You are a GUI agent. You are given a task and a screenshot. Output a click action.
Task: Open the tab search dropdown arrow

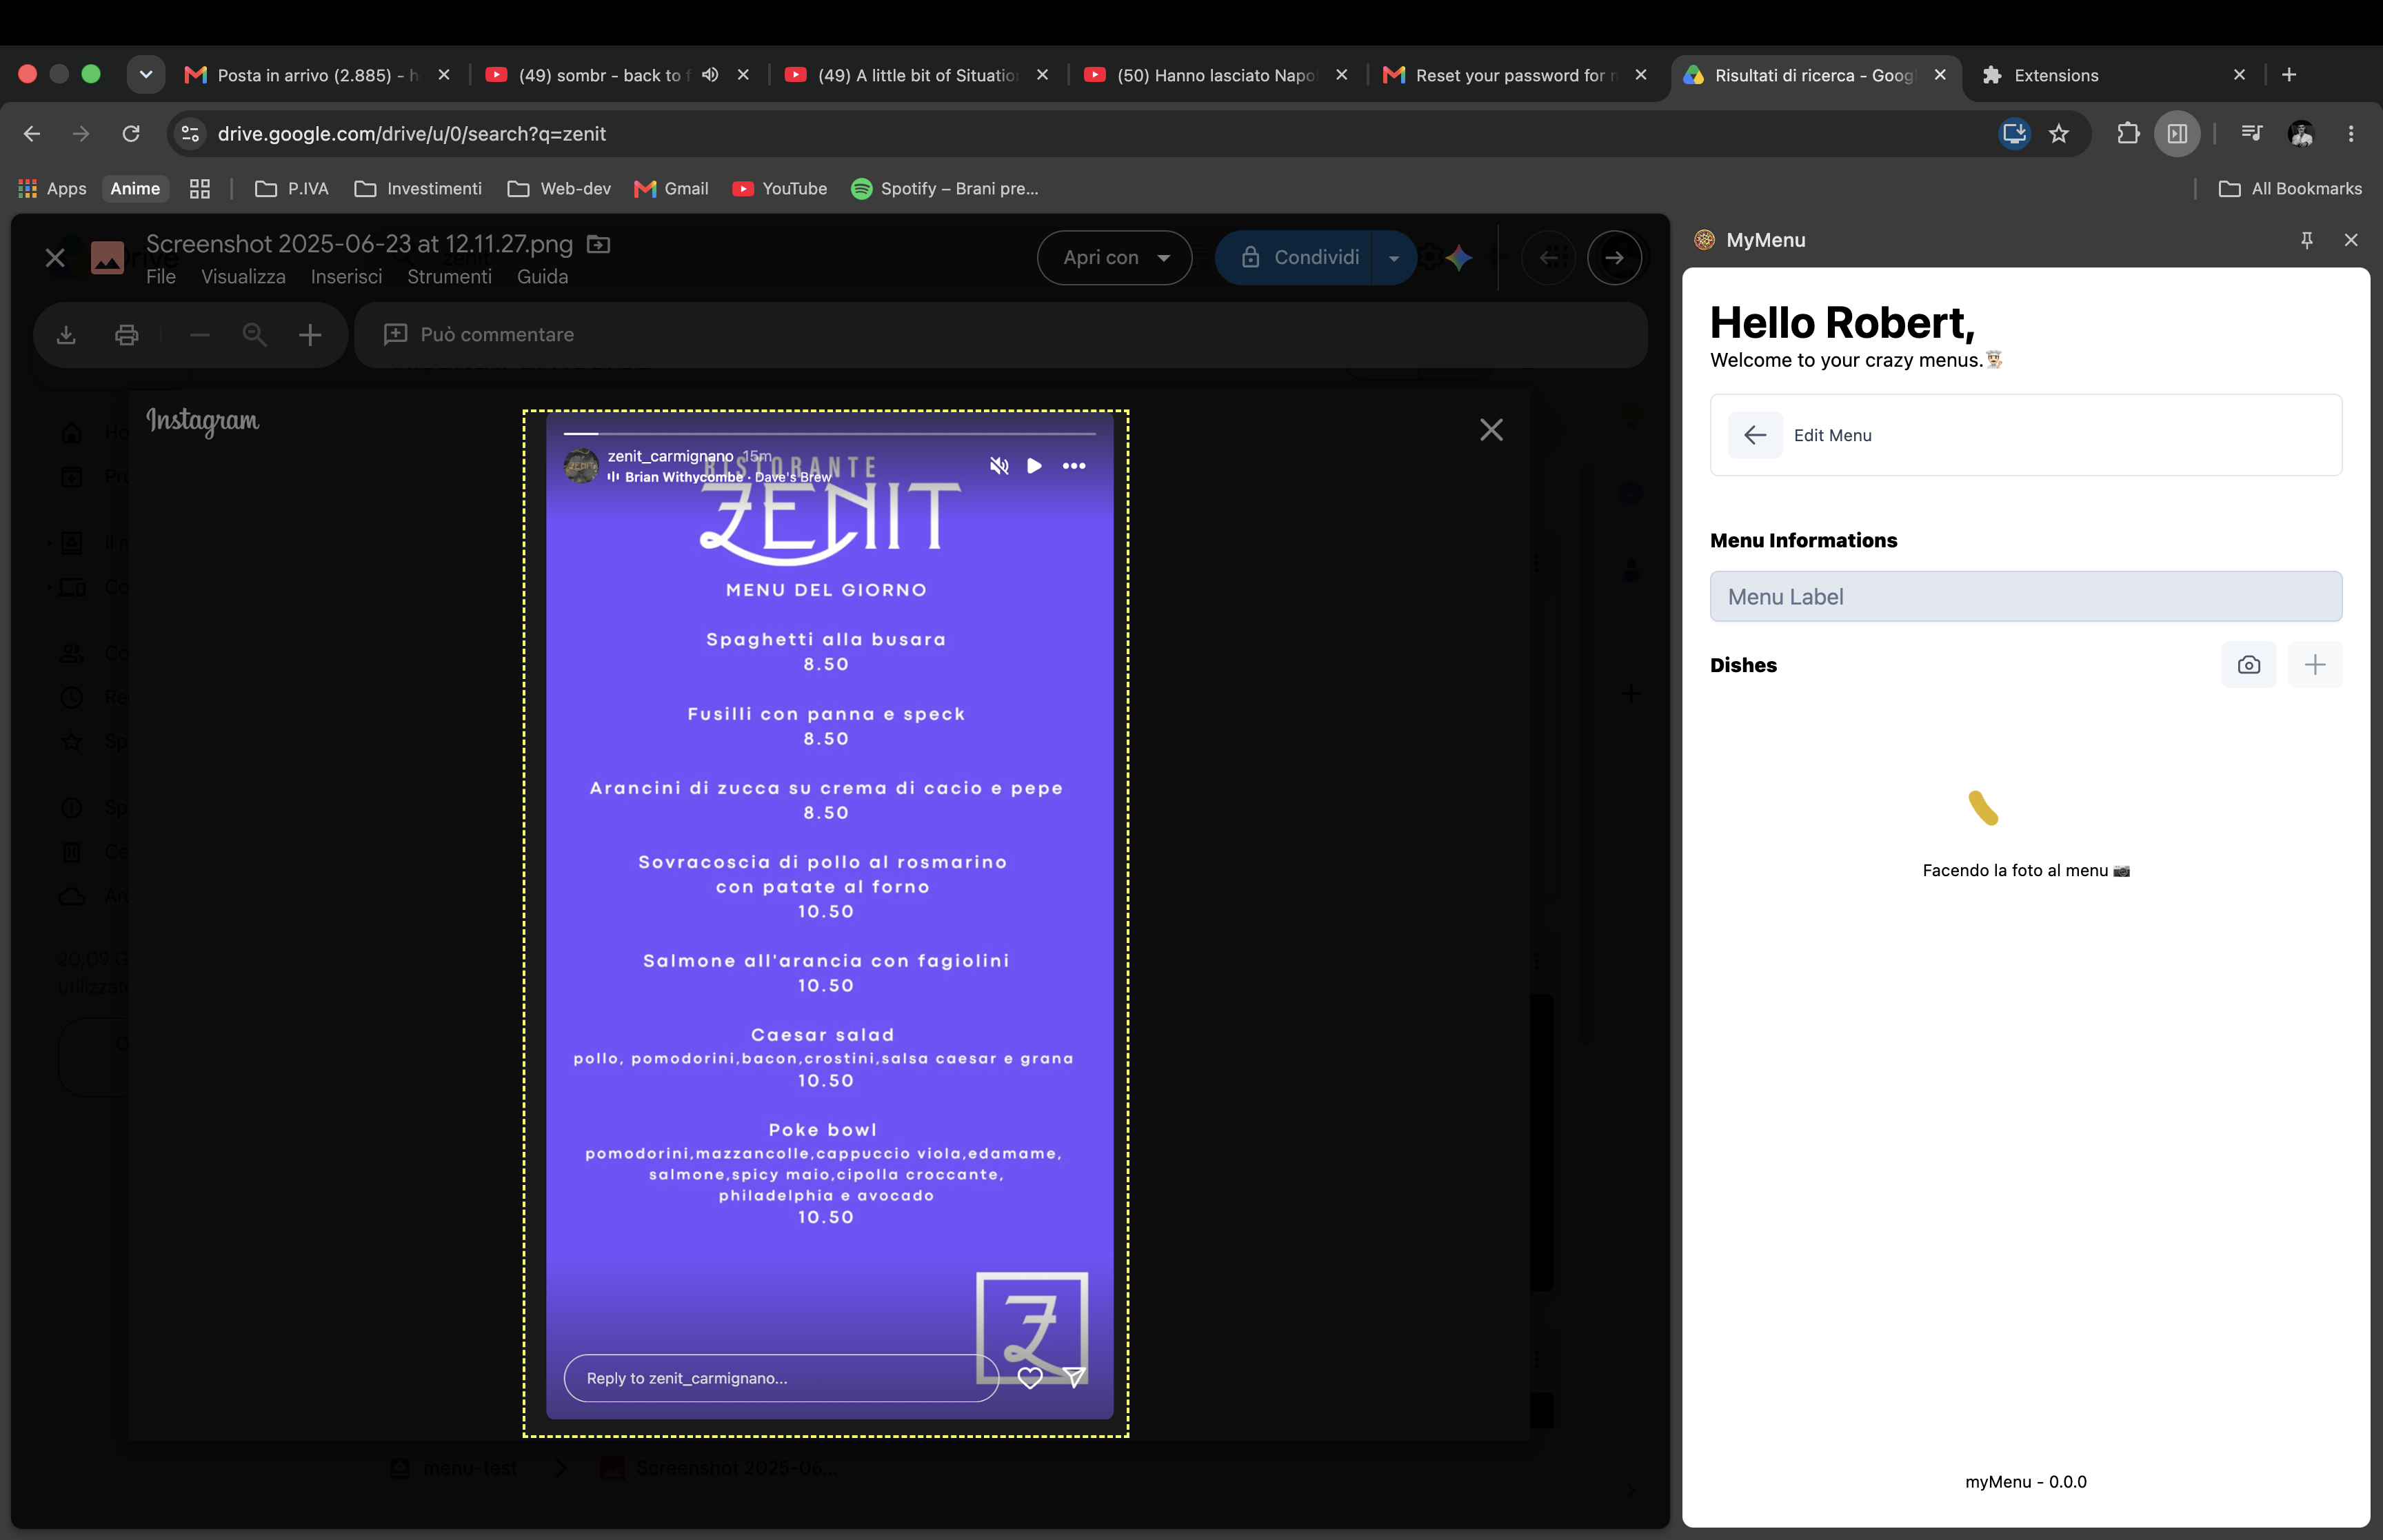(x=146, y=75)
